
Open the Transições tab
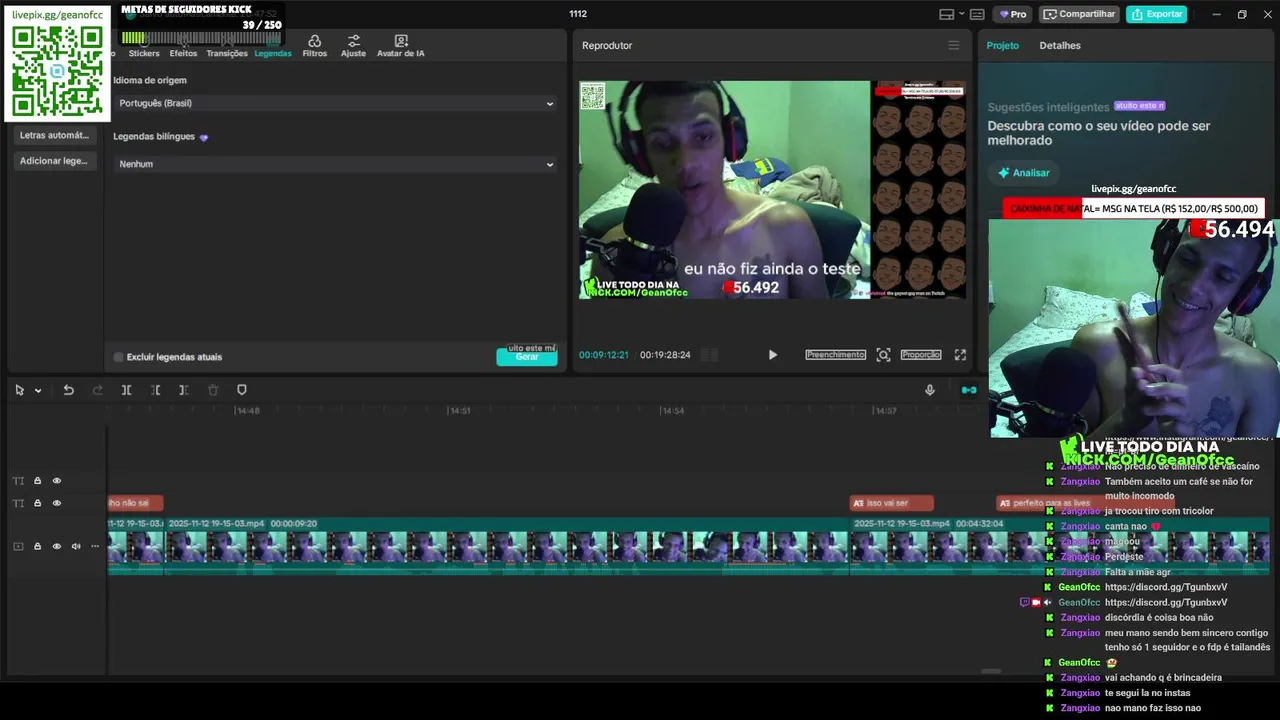227,46
